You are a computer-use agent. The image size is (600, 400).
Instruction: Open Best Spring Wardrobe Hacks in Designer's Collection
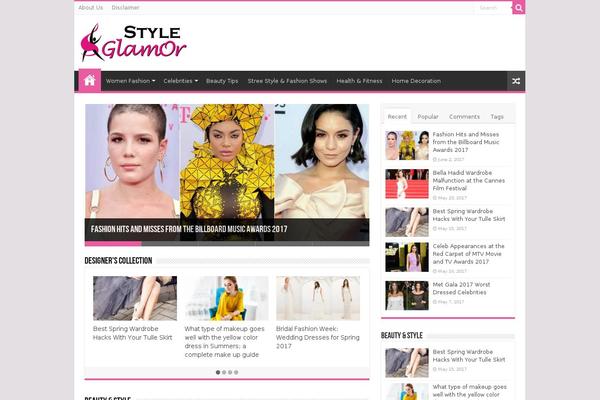pos(132,333)
